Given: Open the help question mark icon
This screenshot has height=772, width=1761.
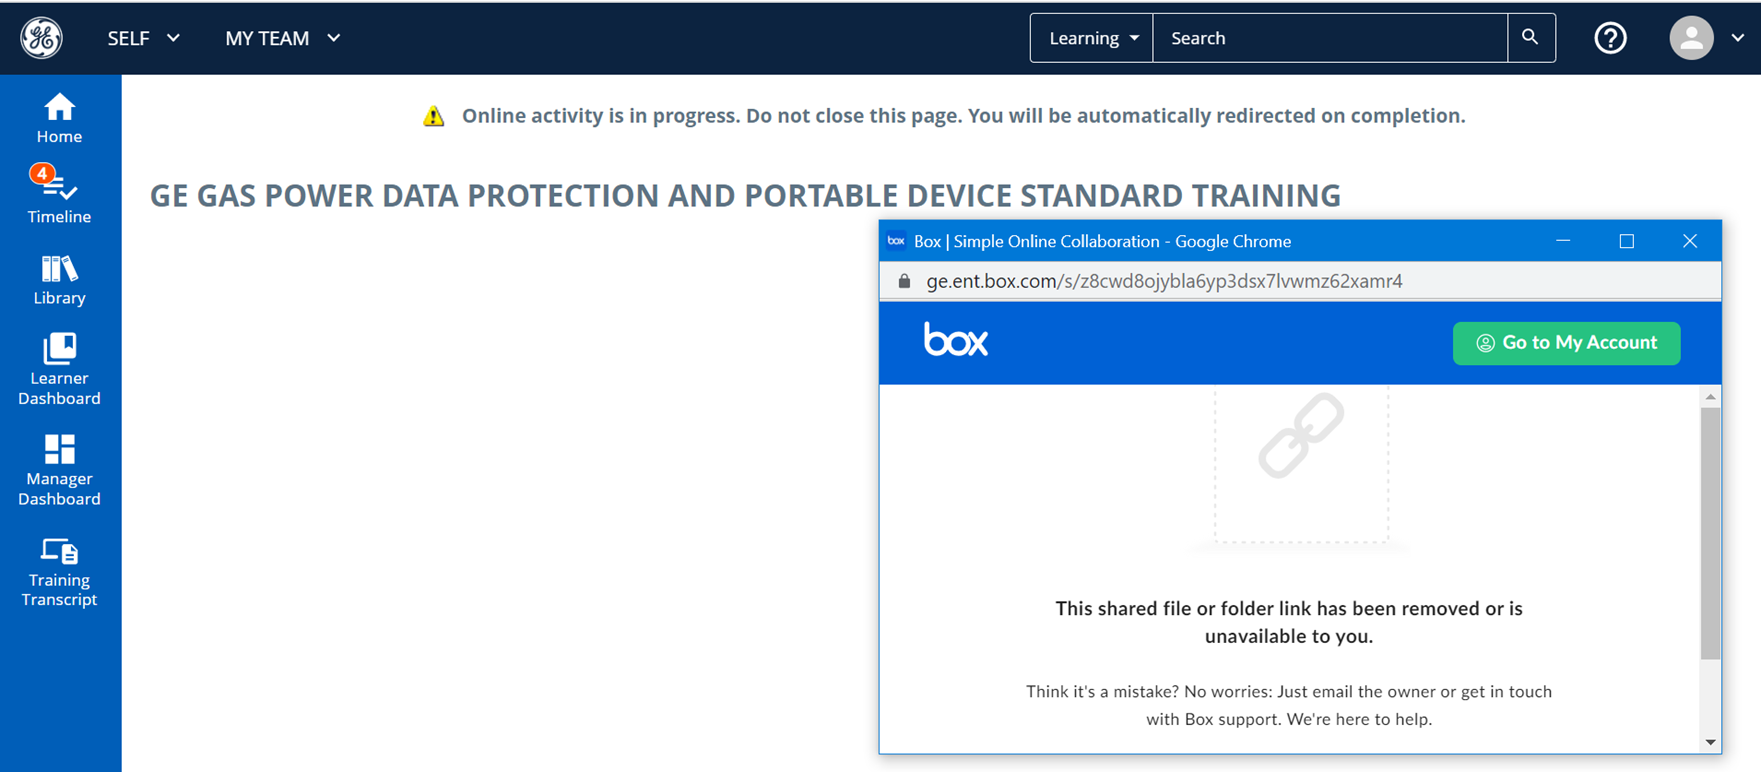Looking at the screenshot, I should (1610, 38).
